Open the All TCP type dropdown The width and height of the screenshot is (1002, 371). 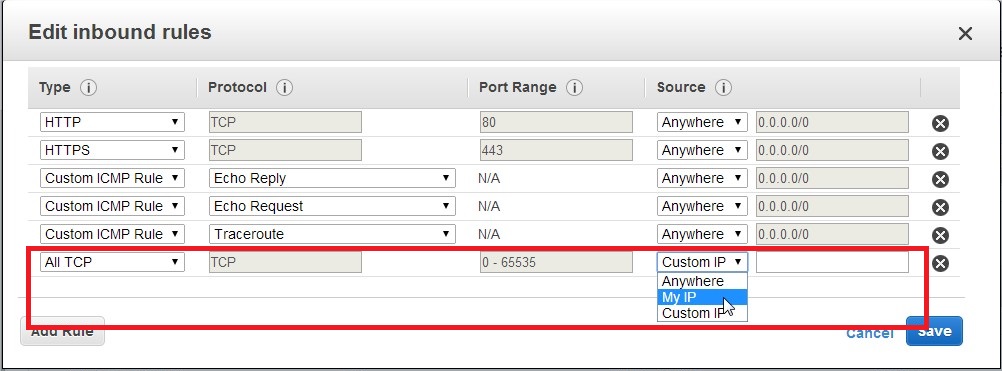[112, 262]
